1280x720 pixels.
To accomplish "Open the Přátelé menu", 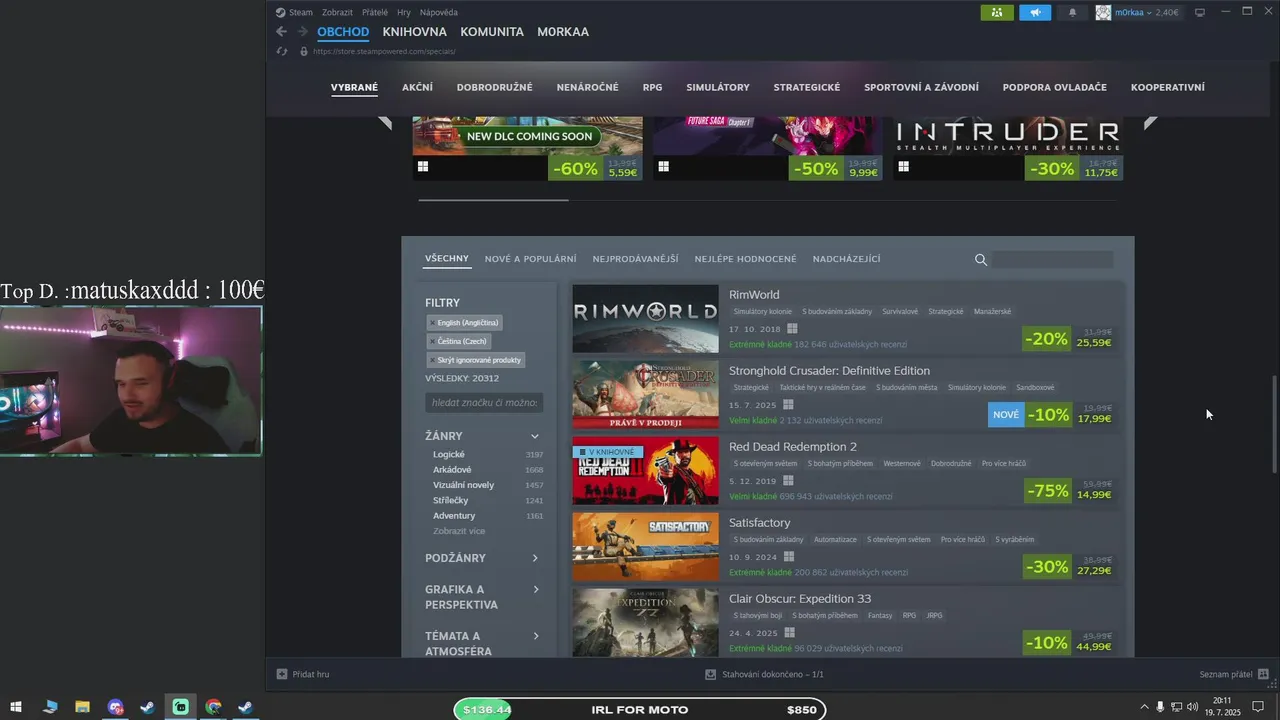I will (x=375, y=12).
